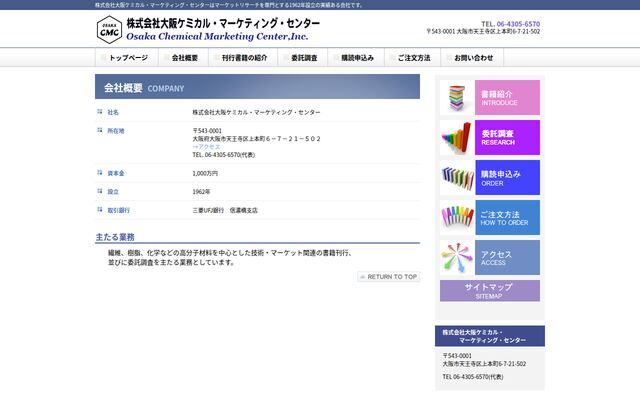This screenshot has height=400, width=640.
Task: Click the header address line under phone number
Action: click(483, 31)
